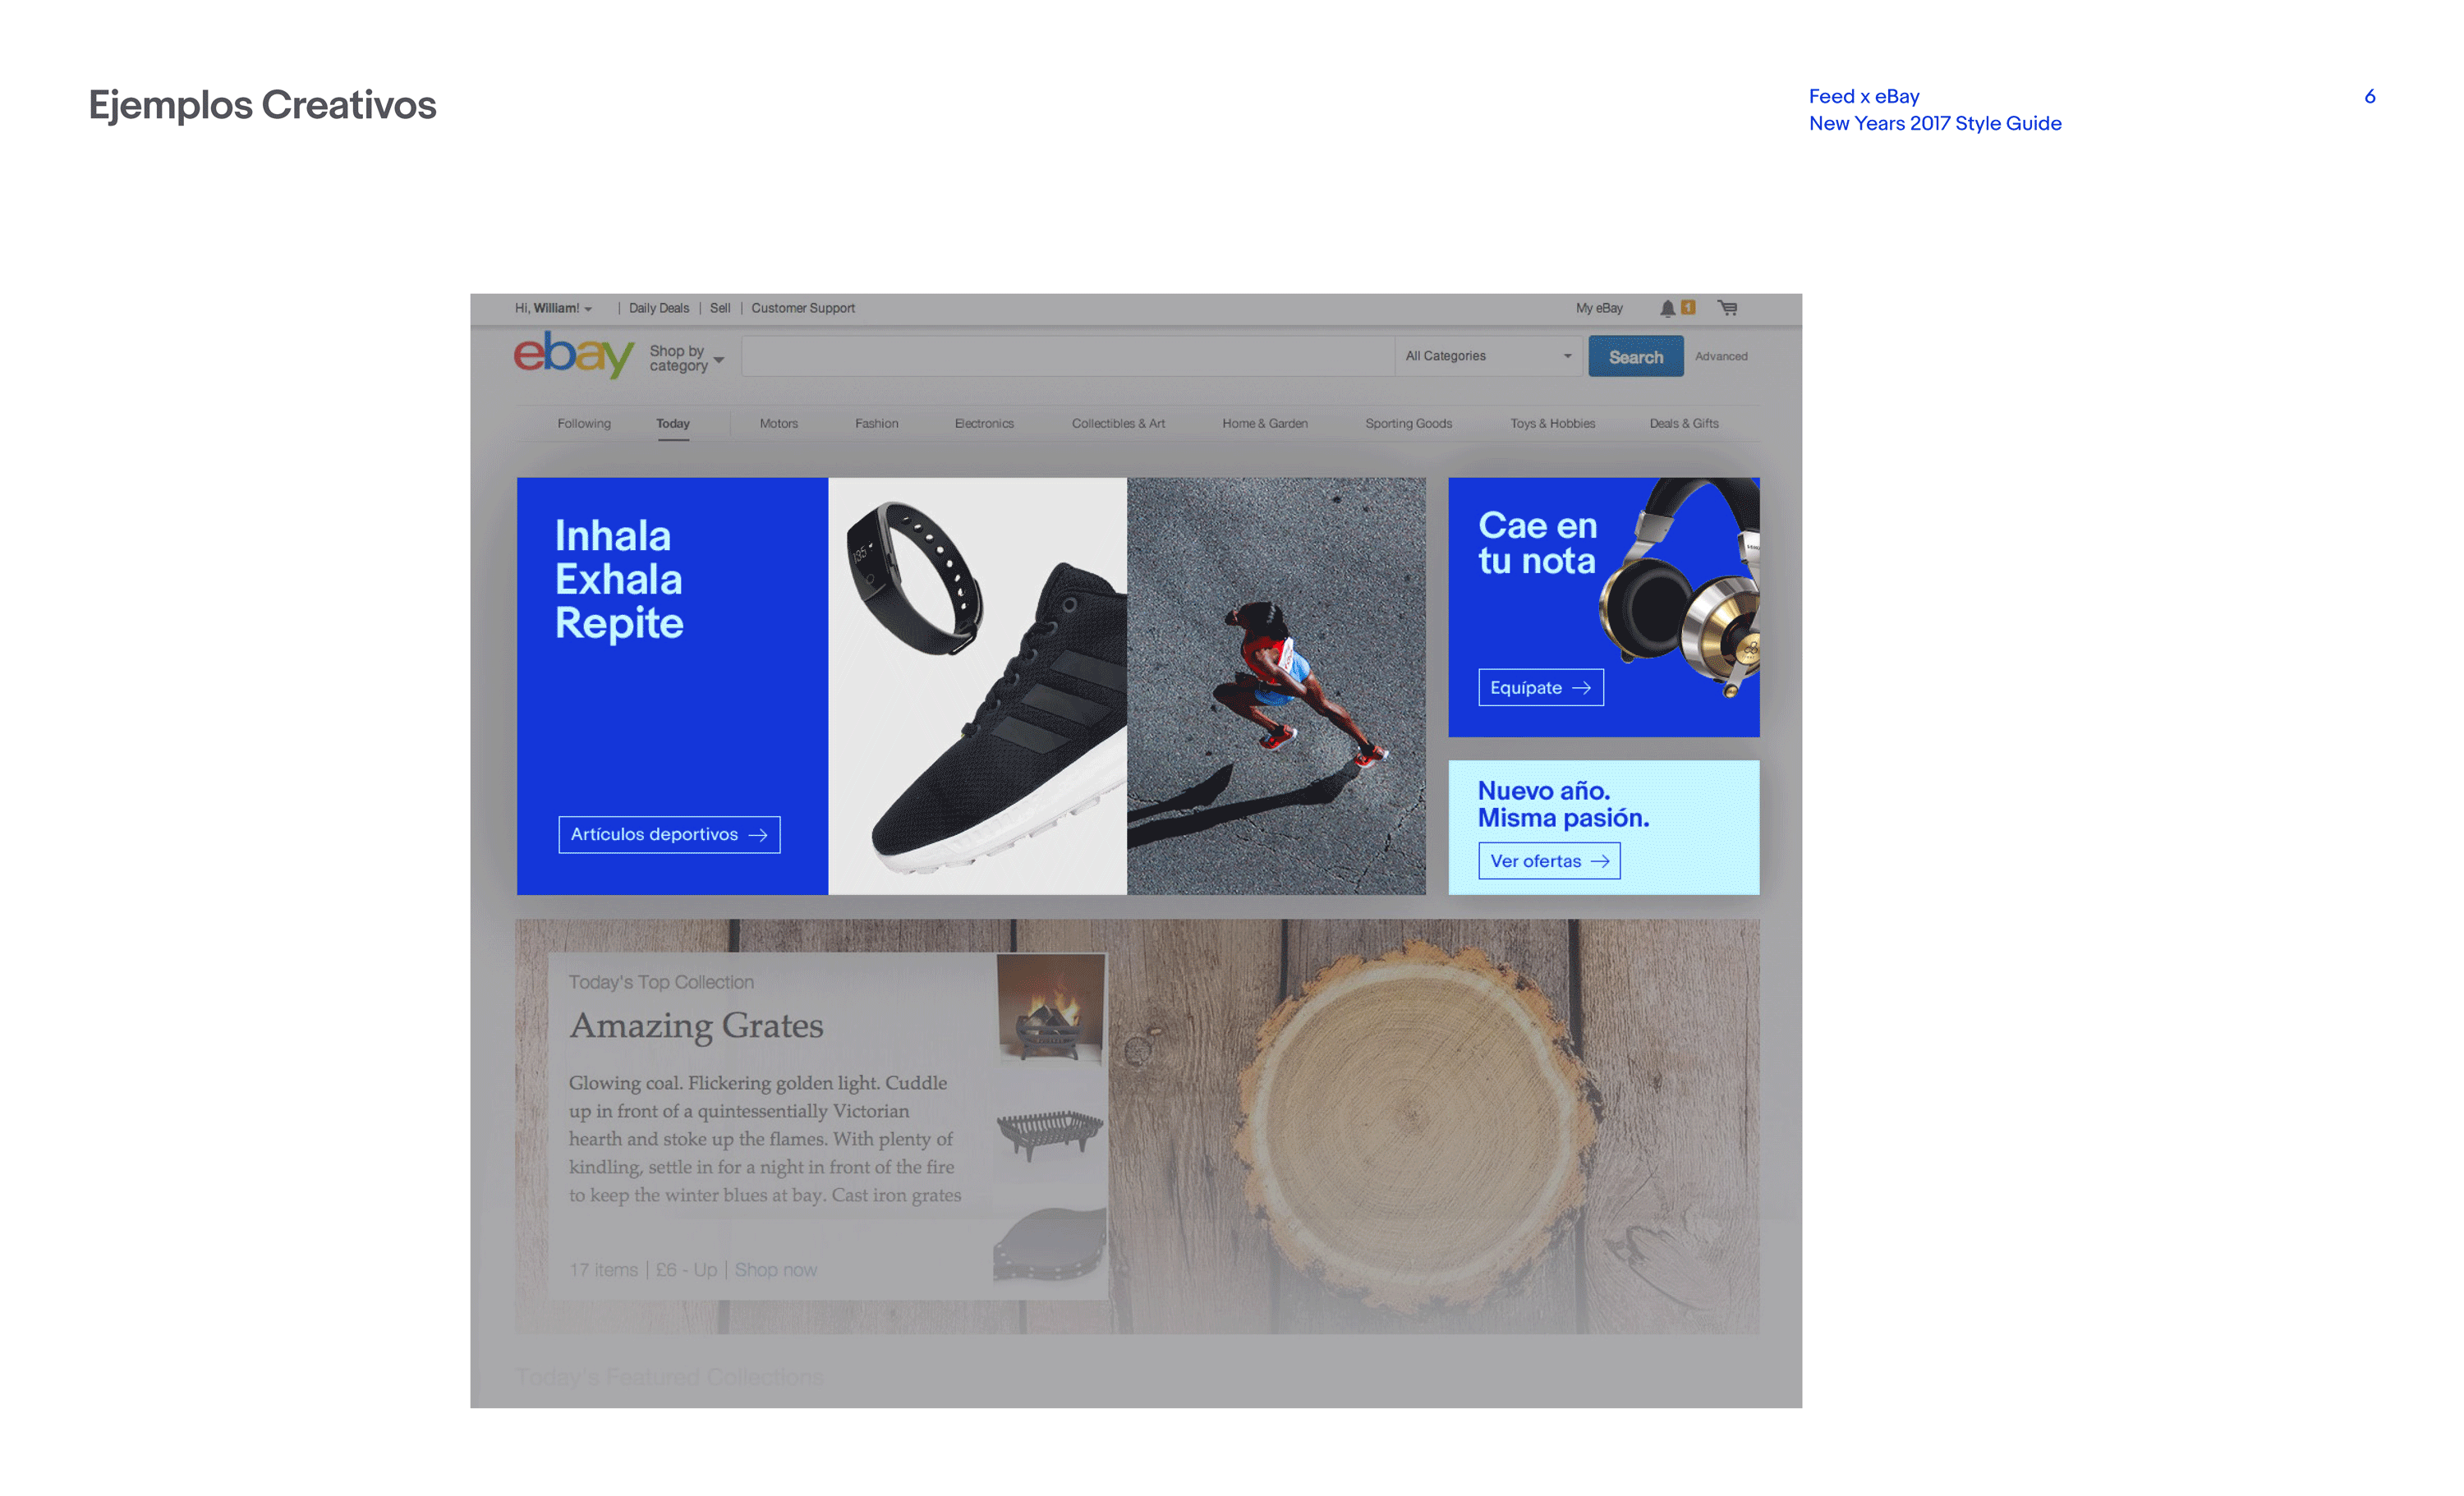Viewport: 2464px width, 1496px height.
Task: Click the Daily Deals link
Action: [659, 308]
